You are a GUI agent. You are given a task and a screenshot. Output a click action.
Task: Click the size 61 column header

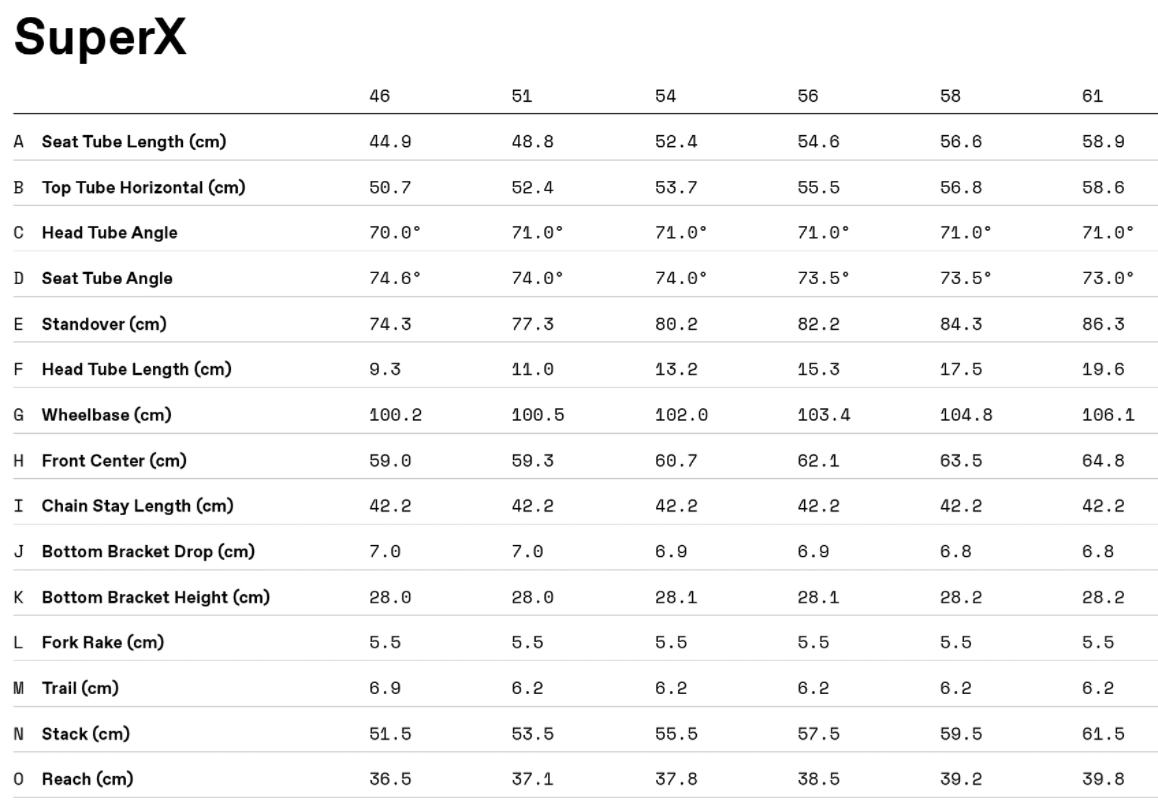1092,96
